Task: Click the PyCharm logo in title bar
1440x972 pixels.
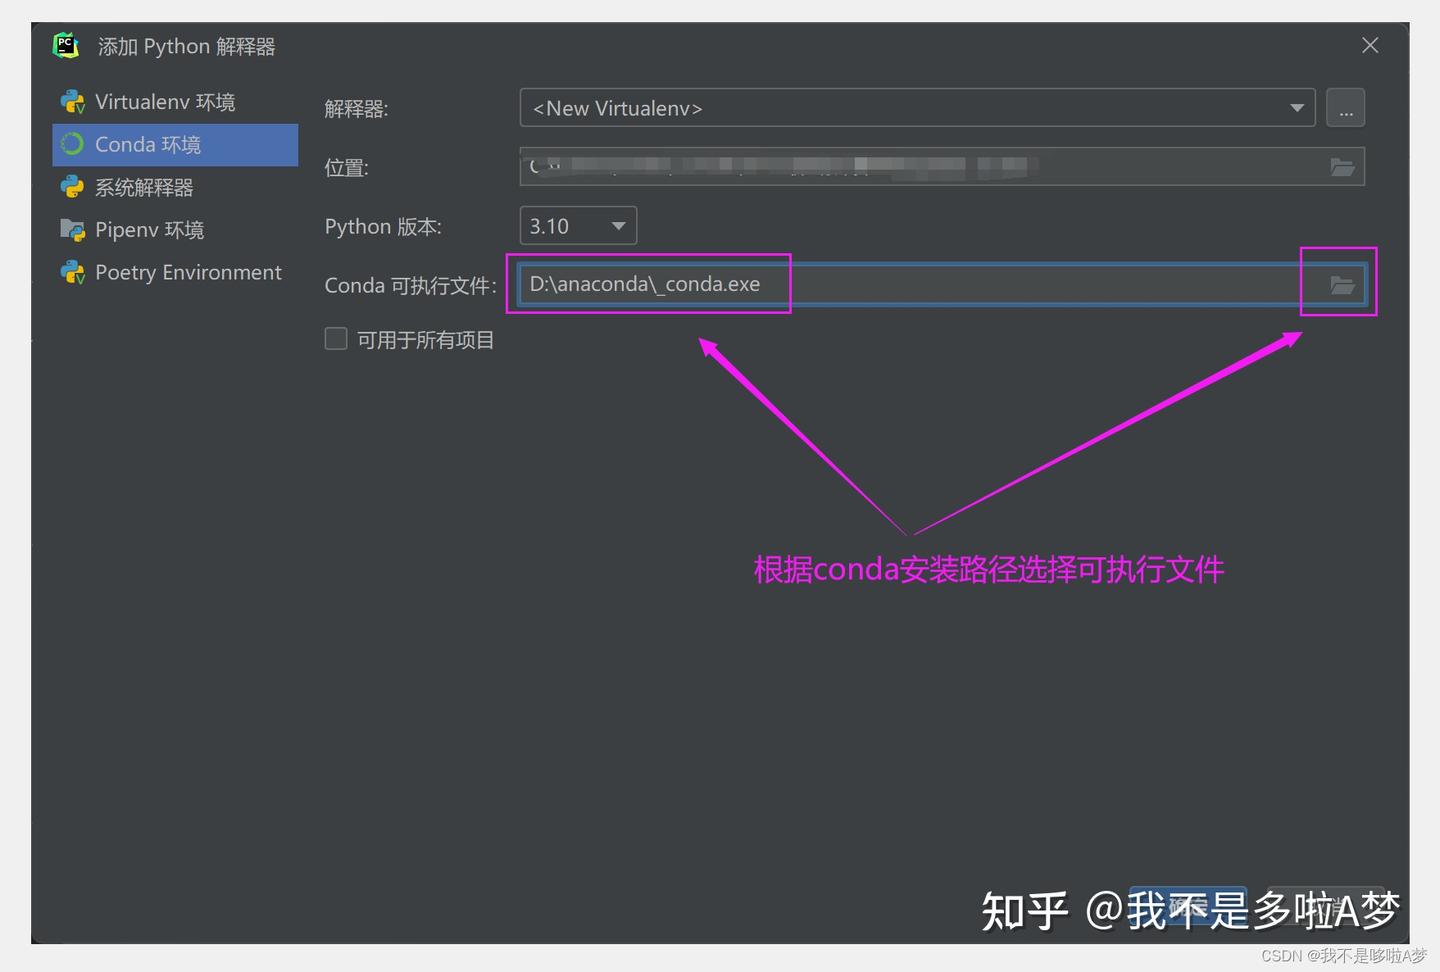Action: 65,45
